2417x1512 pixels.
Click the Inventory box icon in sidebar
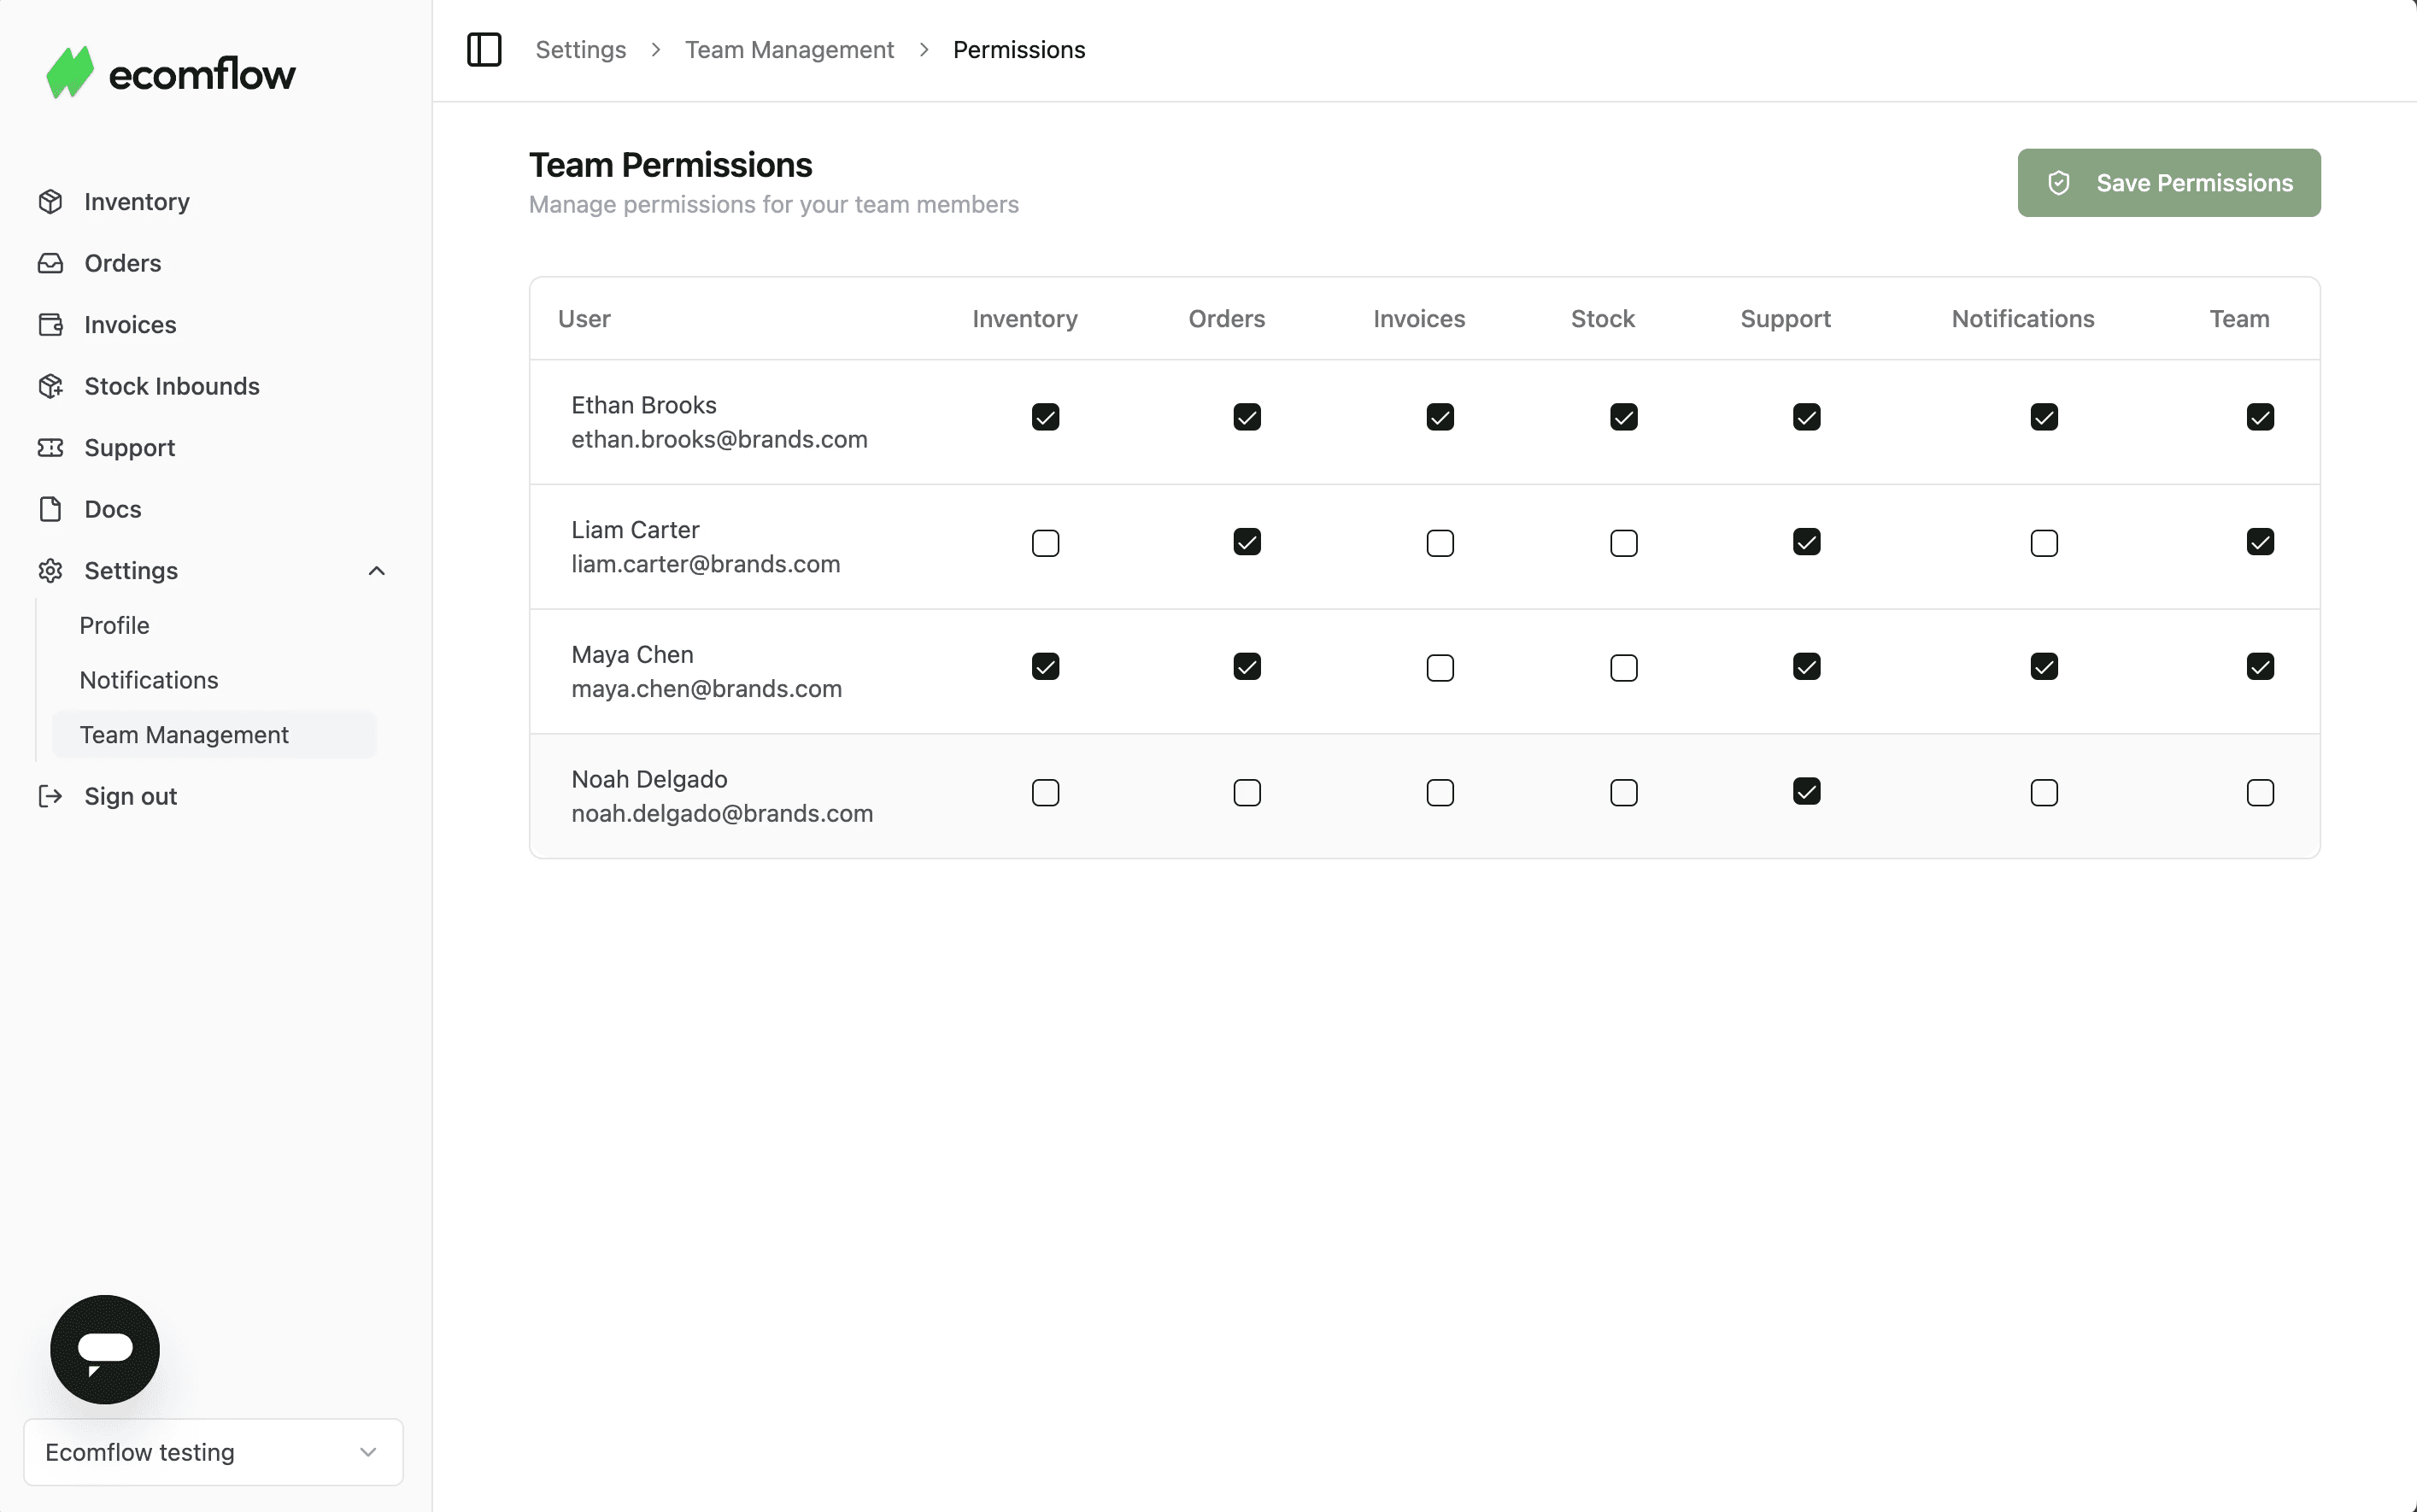coord(50,202)
